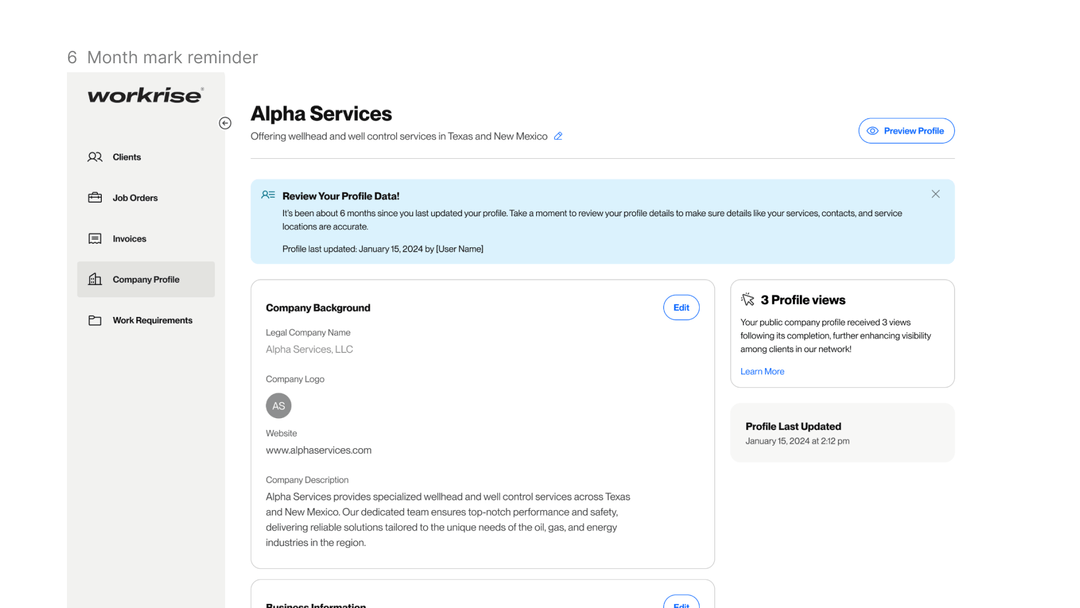The image size is (1080, 608).
Task: Collapse the sidebar with the arrow icon
Action: (x=225, y=123)
